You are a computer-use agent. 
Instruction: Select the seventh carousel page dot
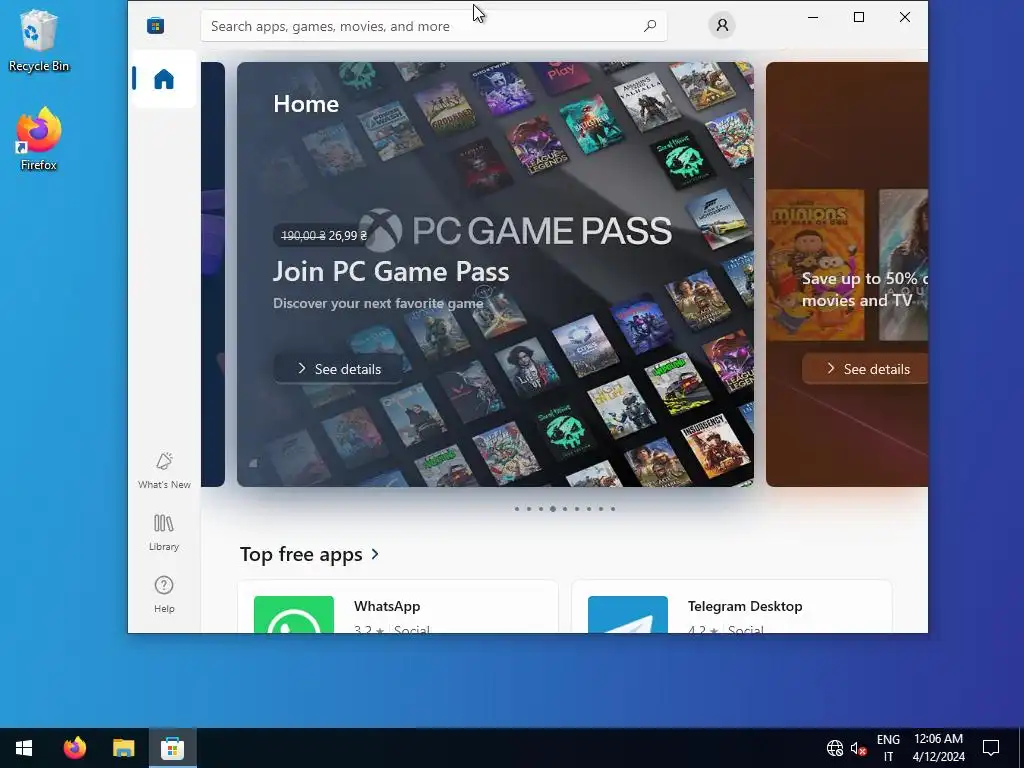pos(588,509)
